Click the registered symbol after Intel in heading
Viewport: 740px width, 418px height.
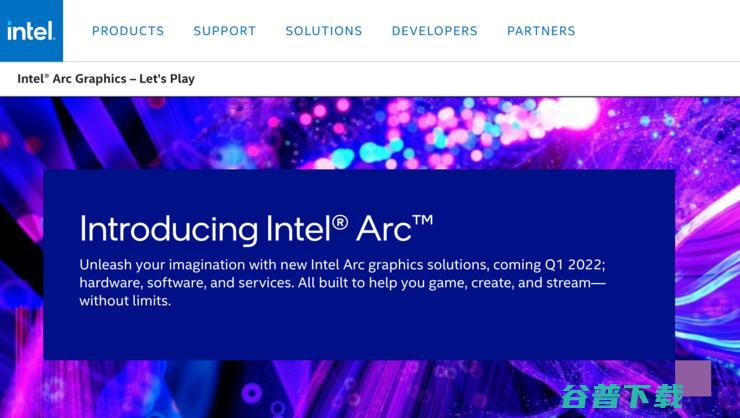[340, 222]
